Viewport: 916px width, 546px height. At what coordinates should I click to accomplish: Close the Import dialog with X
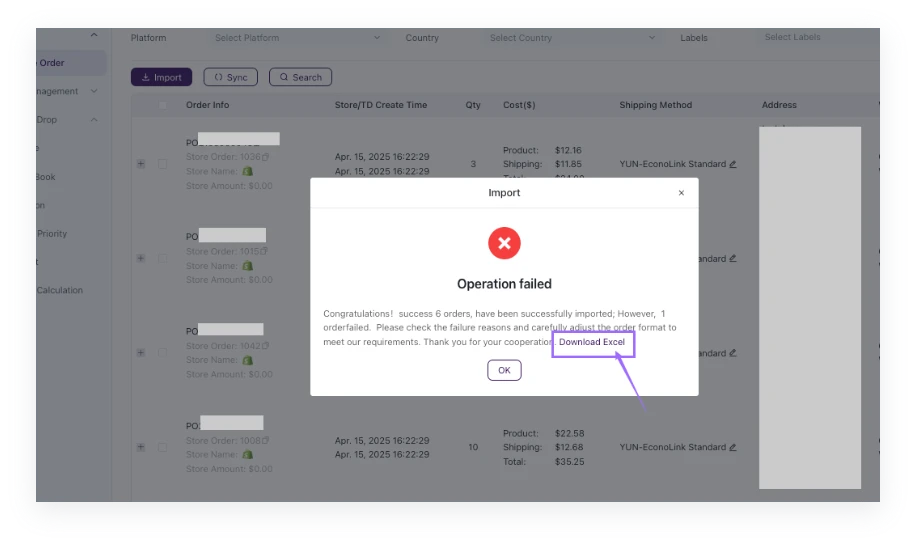[681, 193]
